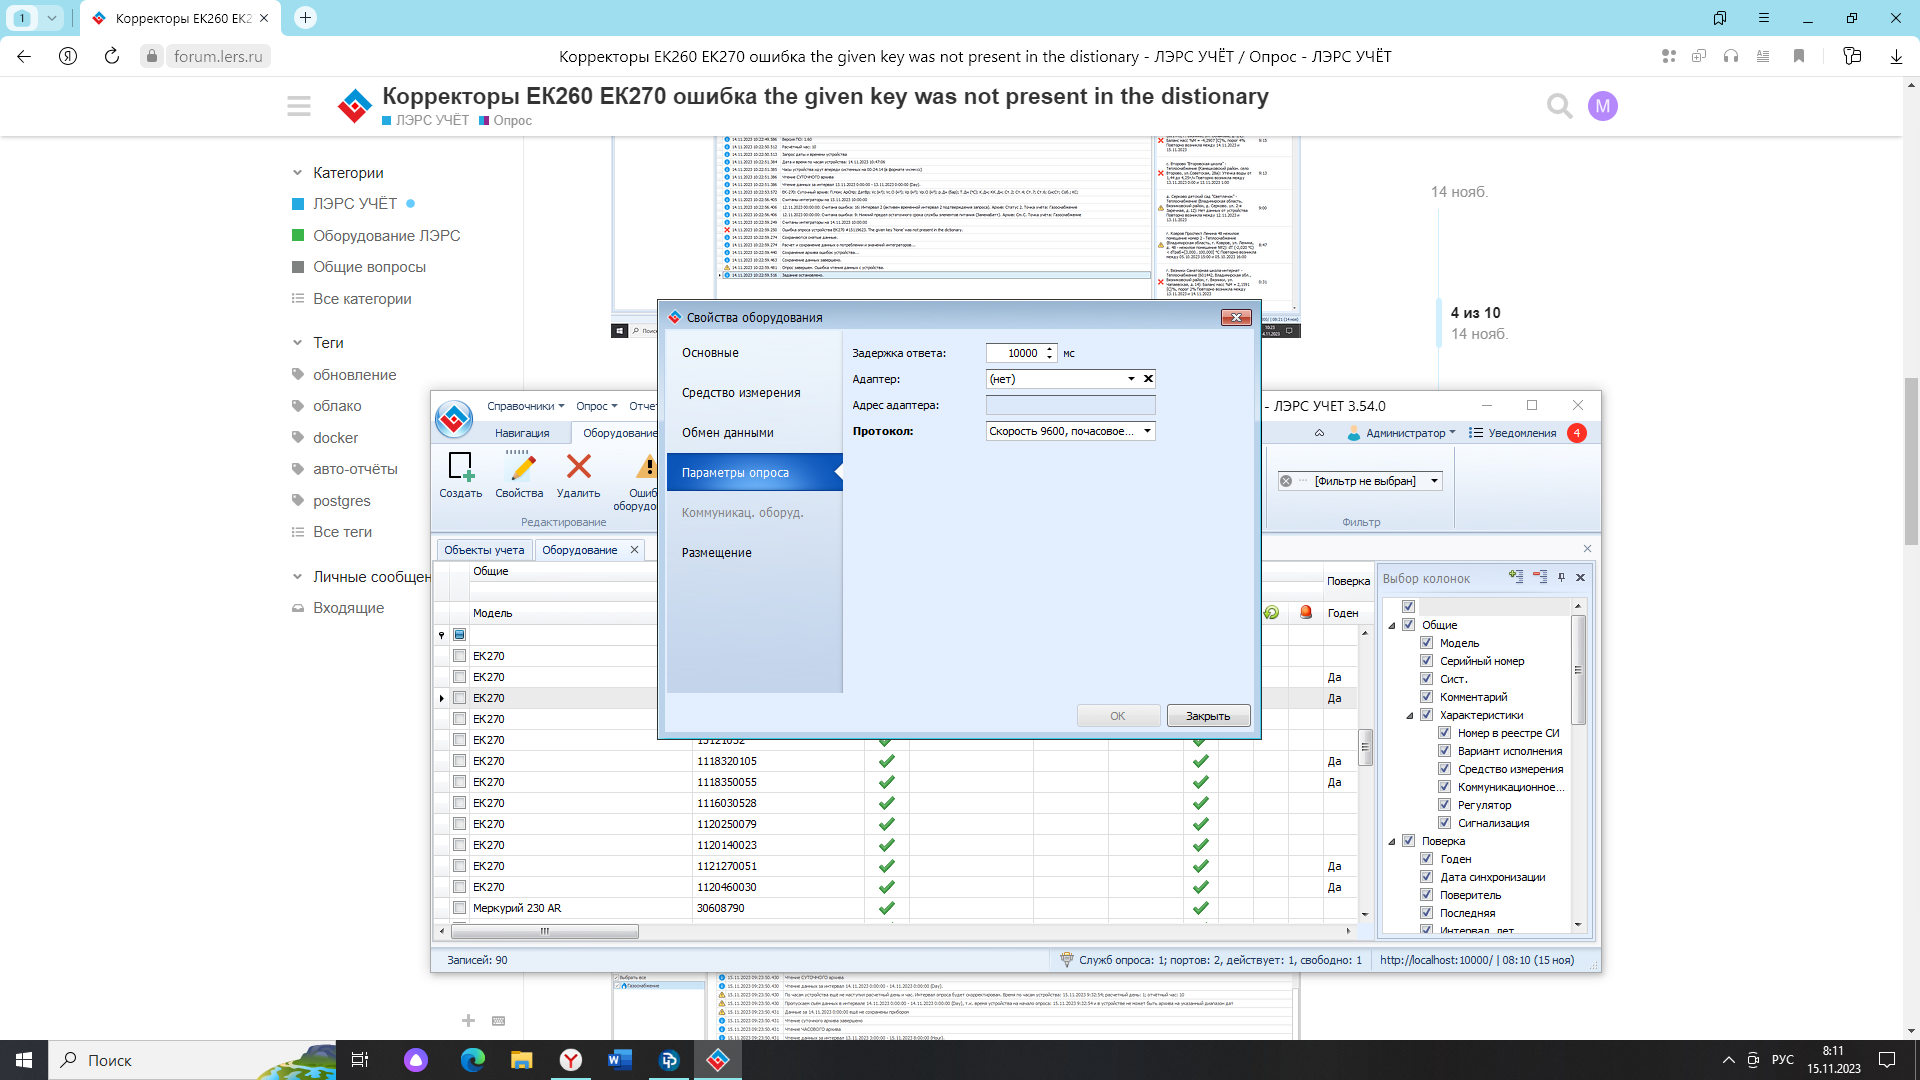Image resolution: width=1920 pixels, height=1080 pixels.
Task: Open the forum hamburger menu icon
Action: point(299,106)
